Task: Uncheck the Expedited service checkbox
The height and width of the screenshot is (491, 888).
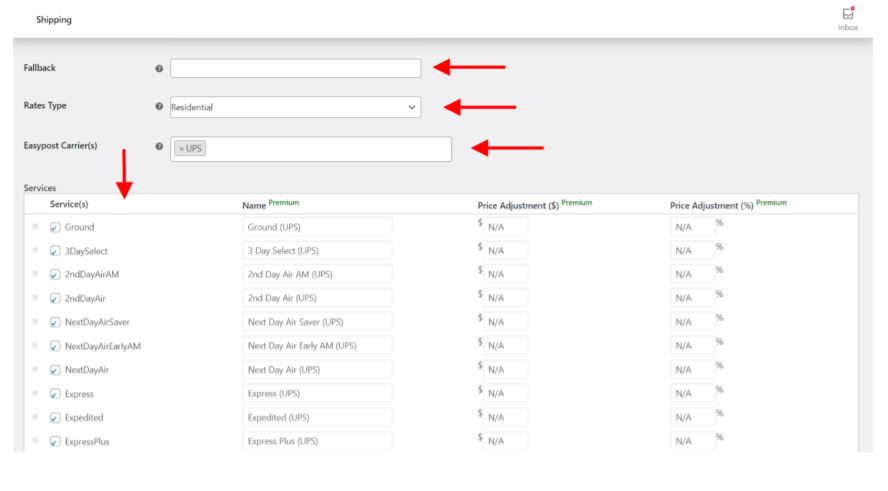Action: pos(55,418)
